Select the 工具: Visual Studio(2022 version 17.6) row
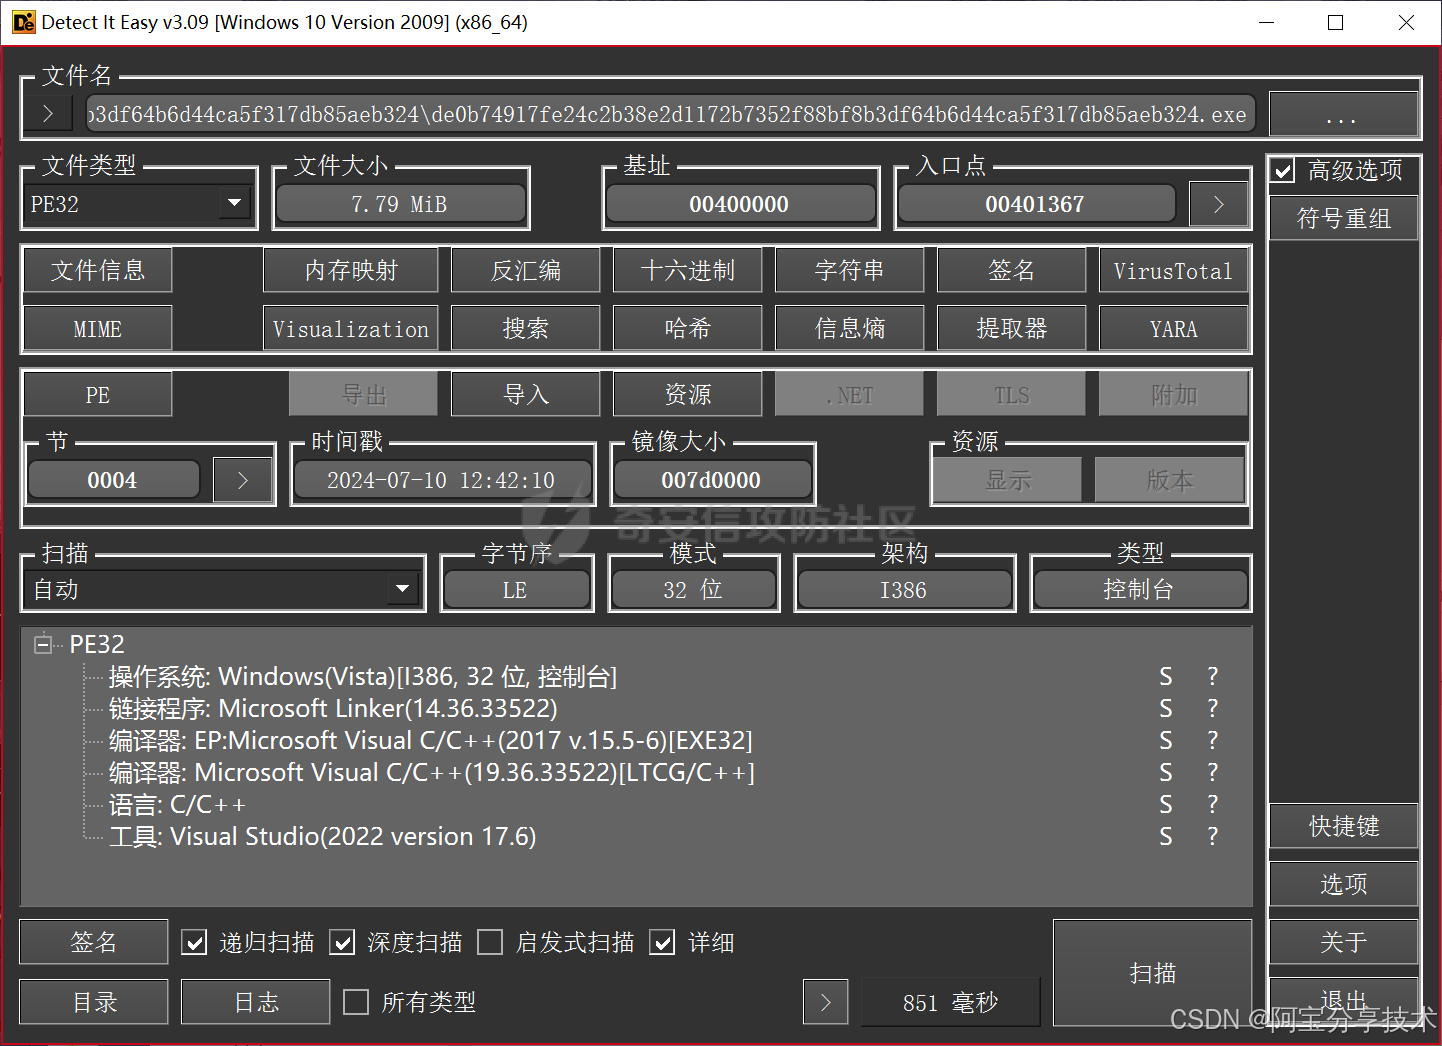1442x1046 pixels. (323, 837)
